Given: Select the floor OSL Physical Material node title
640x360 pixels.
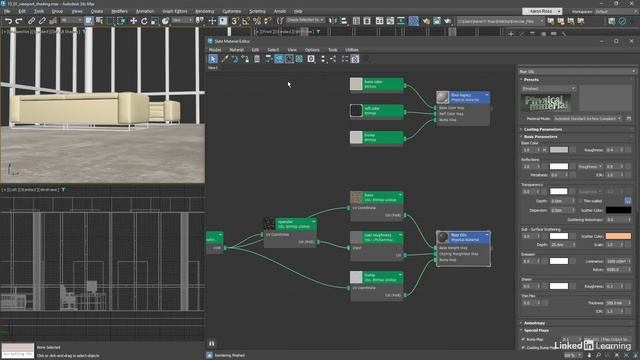Looking at the screenshot, I should tap(469, 238).
